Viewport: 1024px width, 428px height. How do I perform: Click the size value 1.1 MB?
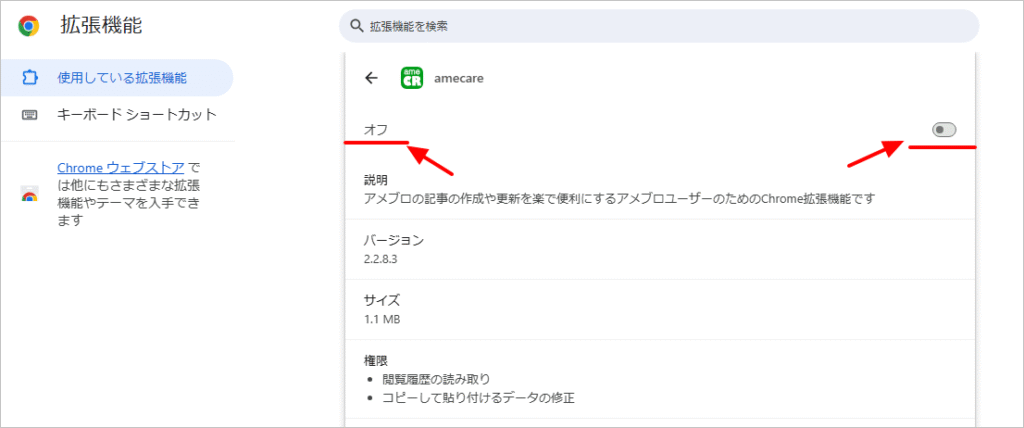[x=383, y=318]
